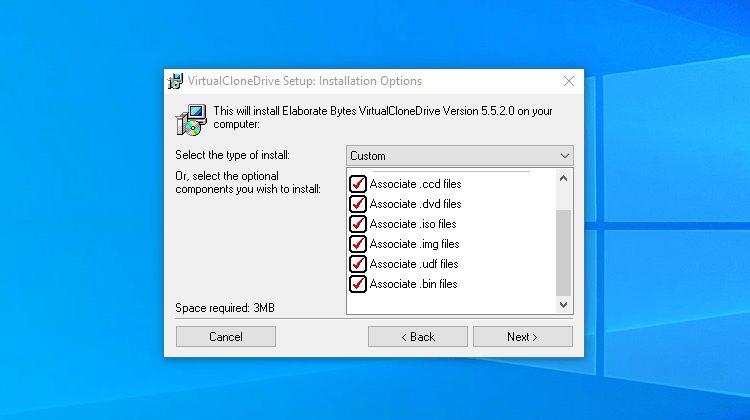
Task: Uncheck Associate .ccd files checkbox
Action: [358, 184]
